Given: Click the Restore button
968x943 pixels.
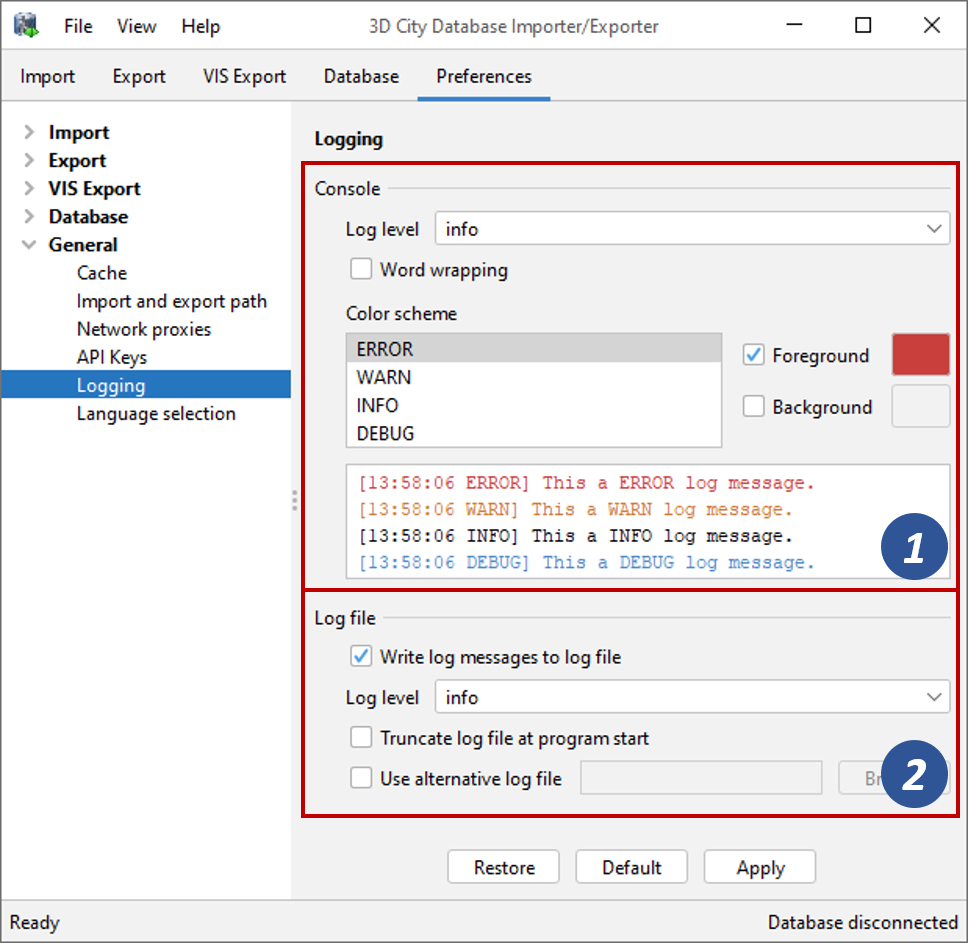Looking at the screenshot, I should tap(504, 867).
